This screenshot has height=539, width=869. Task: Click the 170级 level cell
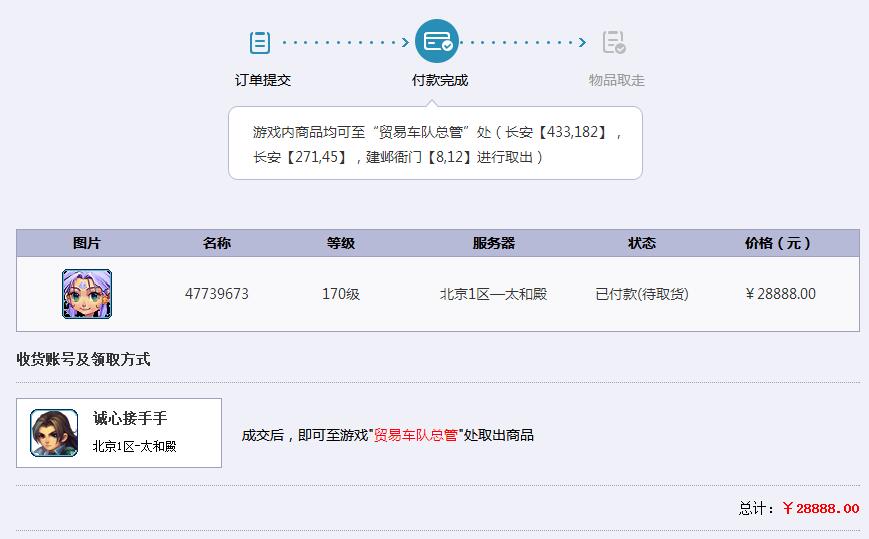341,294
